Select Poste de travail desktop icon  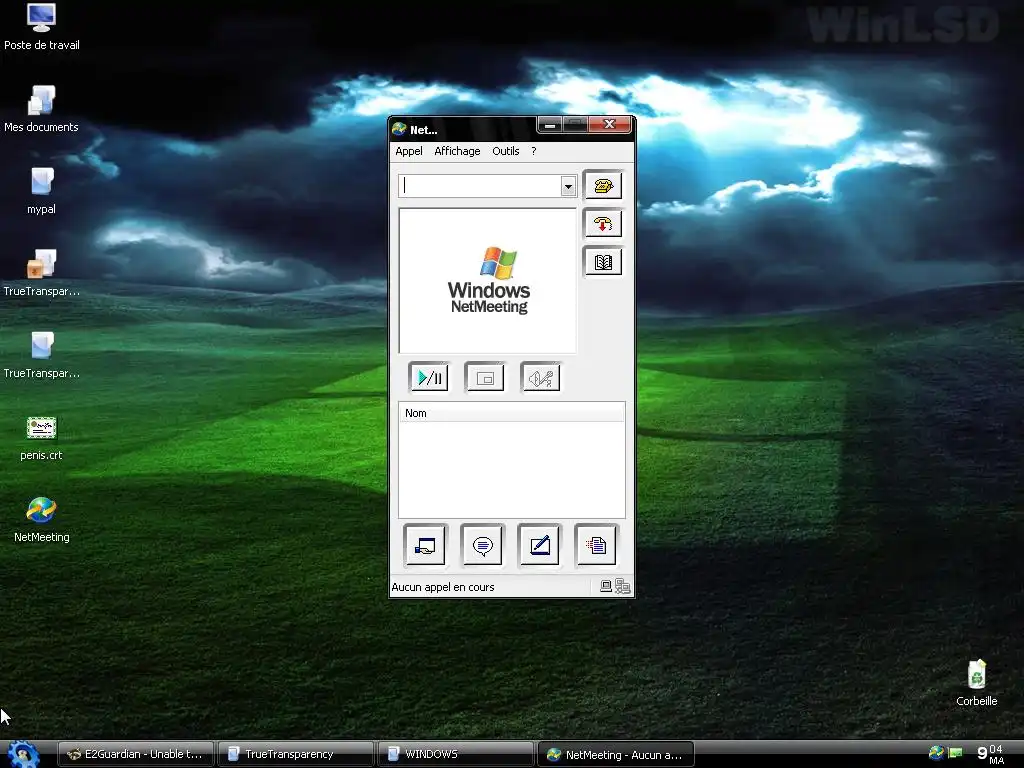(41, 27)
